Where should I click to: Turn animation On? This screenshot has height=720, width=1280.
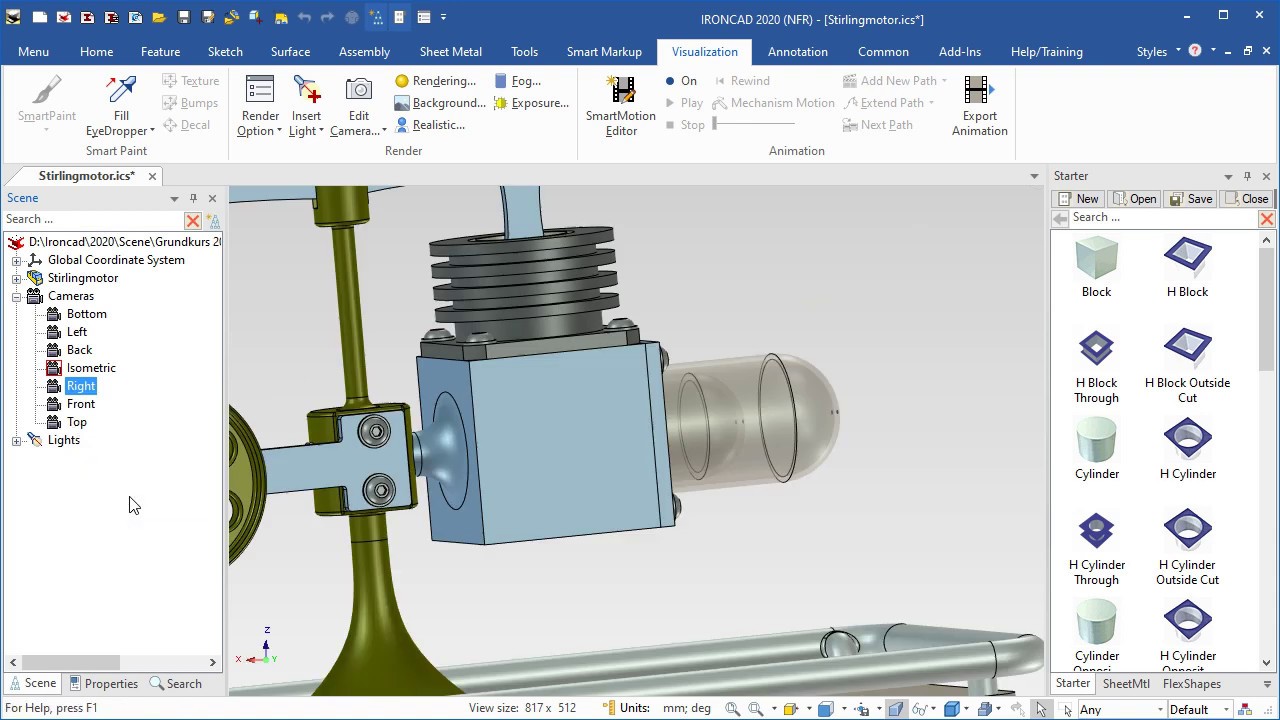click(x=680, y=81)
